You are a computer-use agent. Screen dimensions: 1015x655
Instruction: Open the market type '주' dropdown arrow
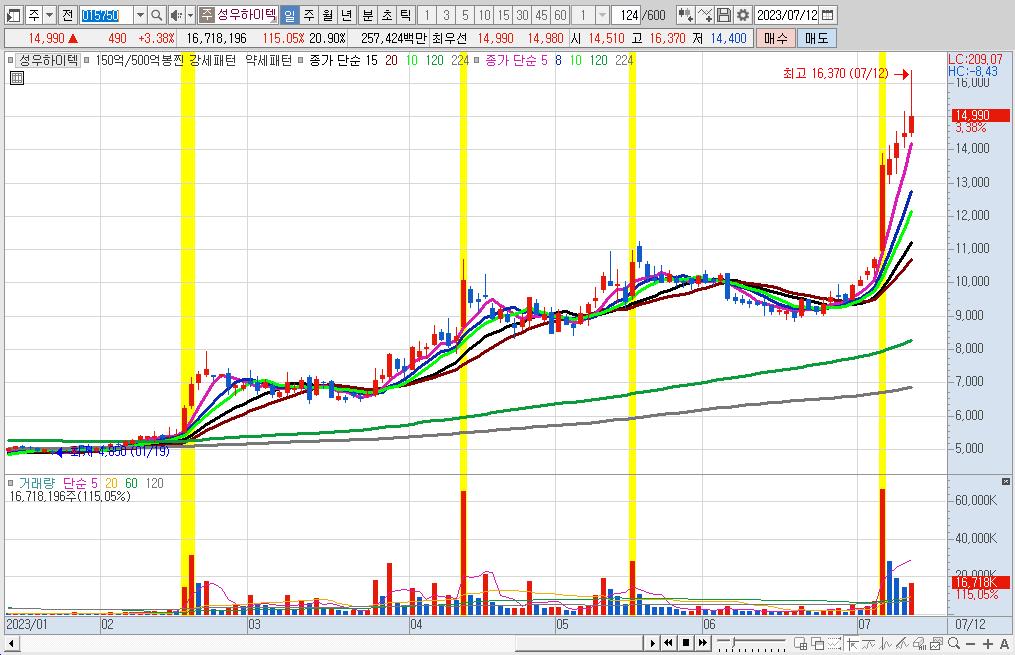[x=49, y=15]
